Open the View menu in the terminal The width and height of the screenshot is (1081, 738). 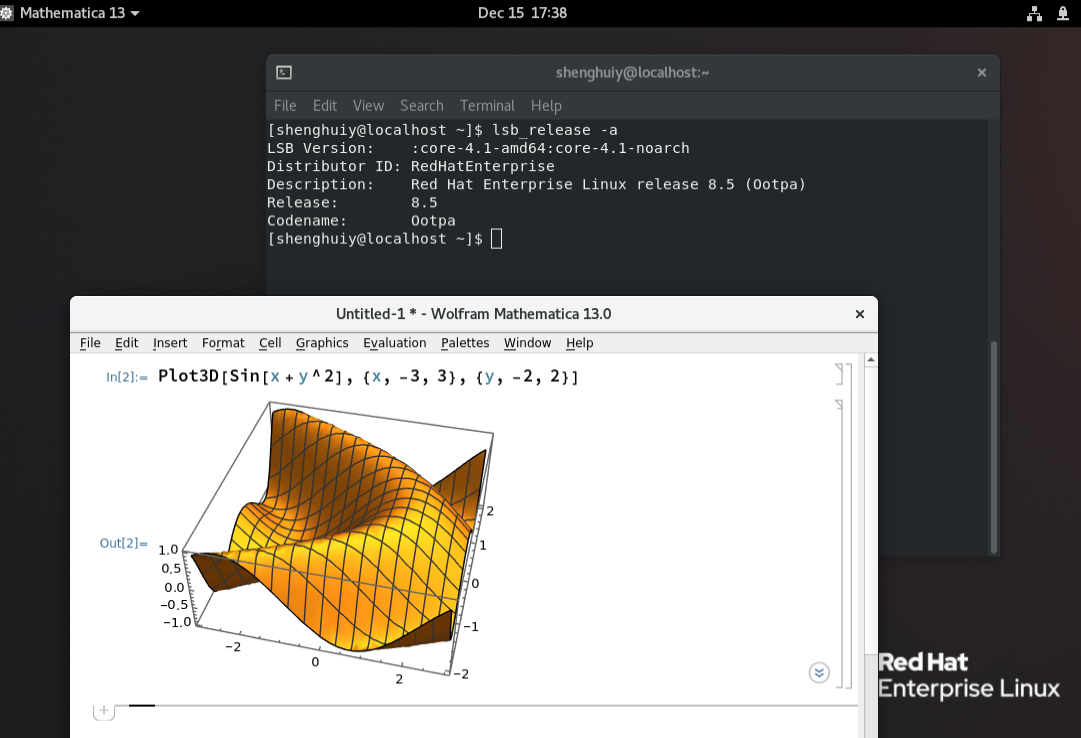click(368, 106)
